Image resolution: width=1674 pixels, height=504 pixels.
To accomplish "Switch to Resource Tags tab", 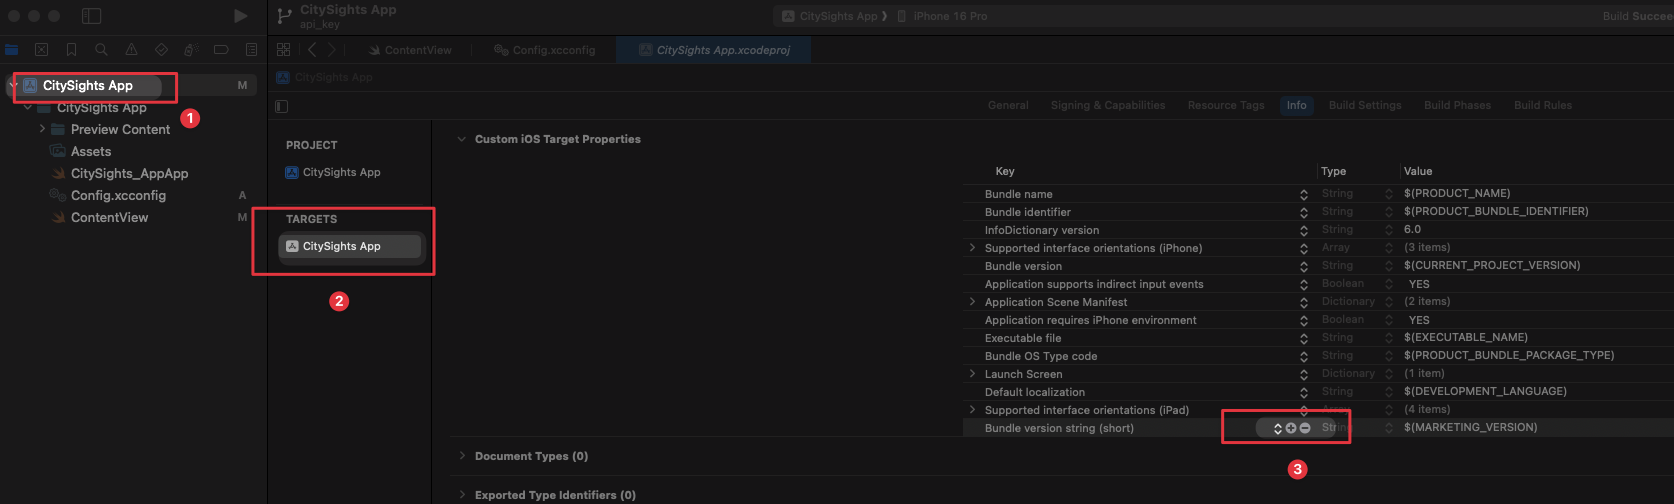I will [x=1226, y=105].
